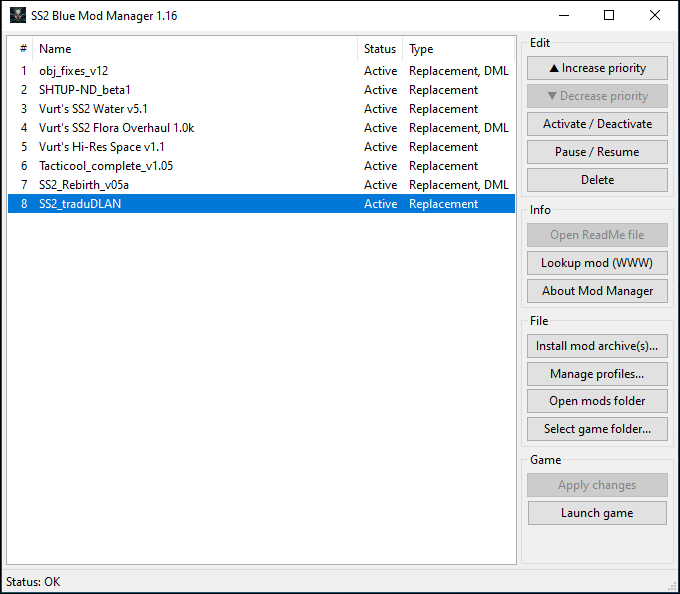Screen dimensions: 680x594
Task: Click the Type column header
Action: (x=458, y=49)
